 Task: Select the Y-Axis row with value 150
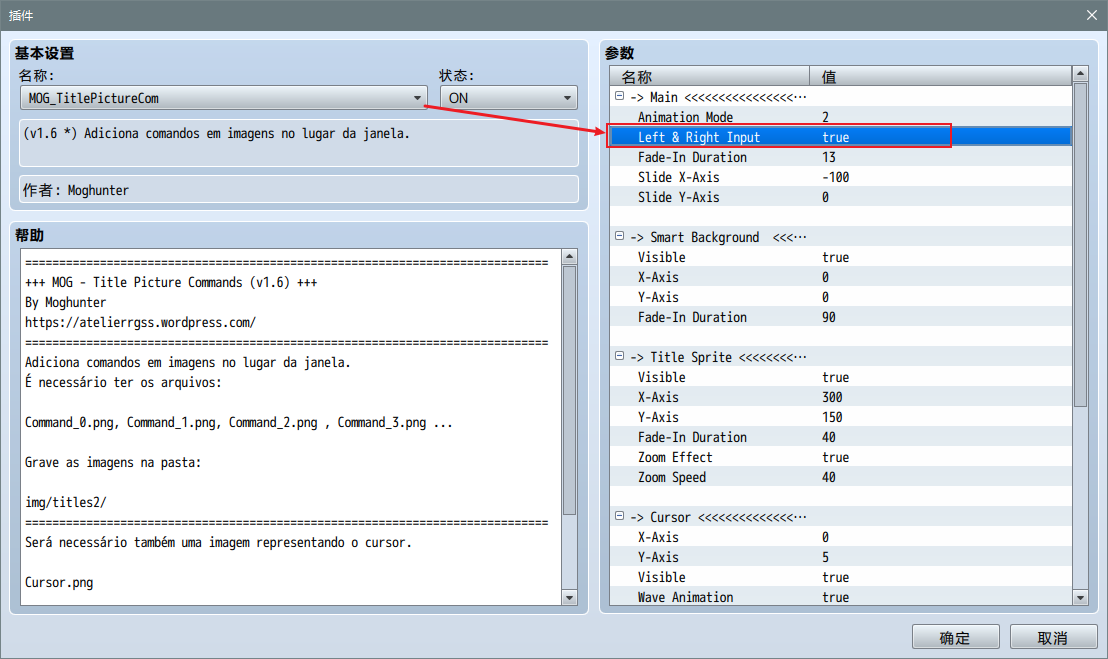point(841,417)
